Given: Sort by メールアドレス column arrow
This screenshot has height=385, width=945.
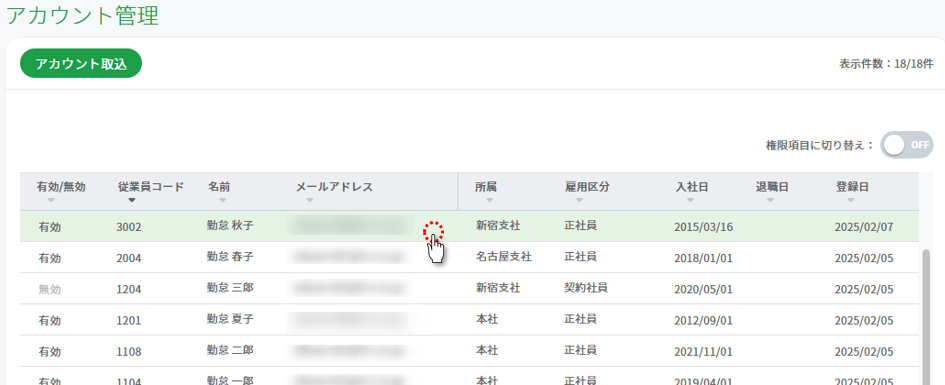Looking at the screenshot, I should [309, 200].
